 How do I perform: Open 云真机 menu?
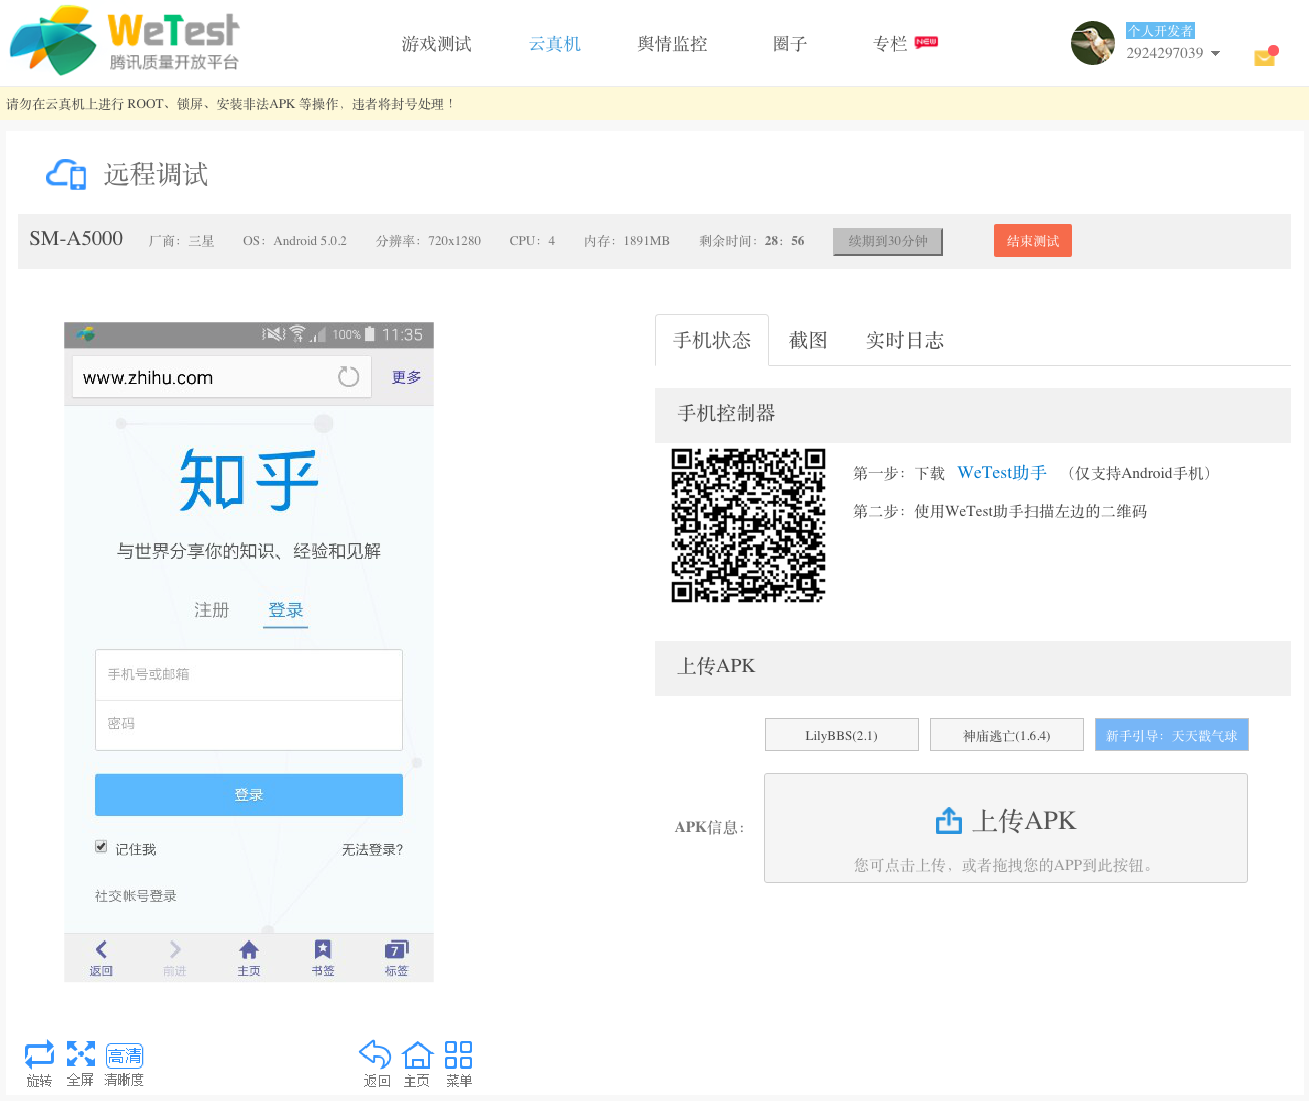555,44
